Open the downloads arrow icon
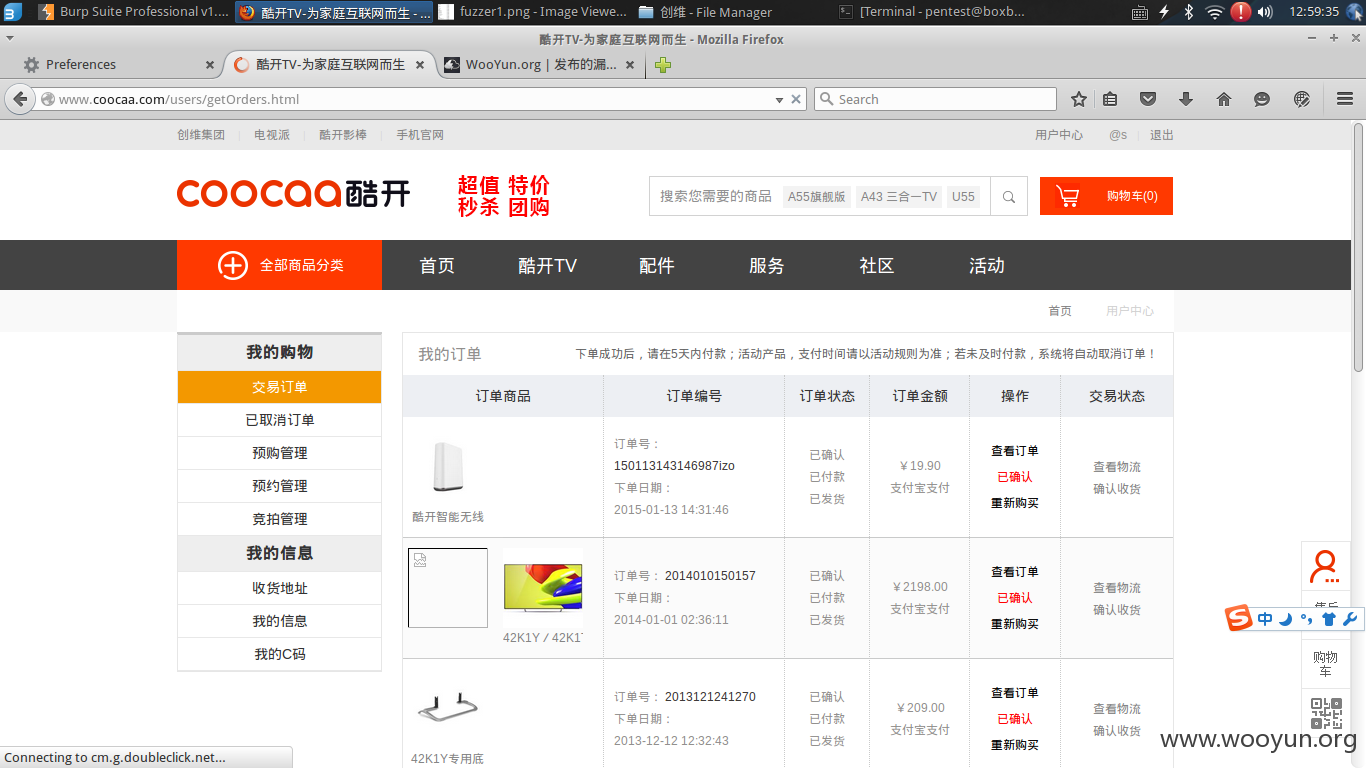Viewport: 1366px width, 768px height. [x=1186, y=99]
